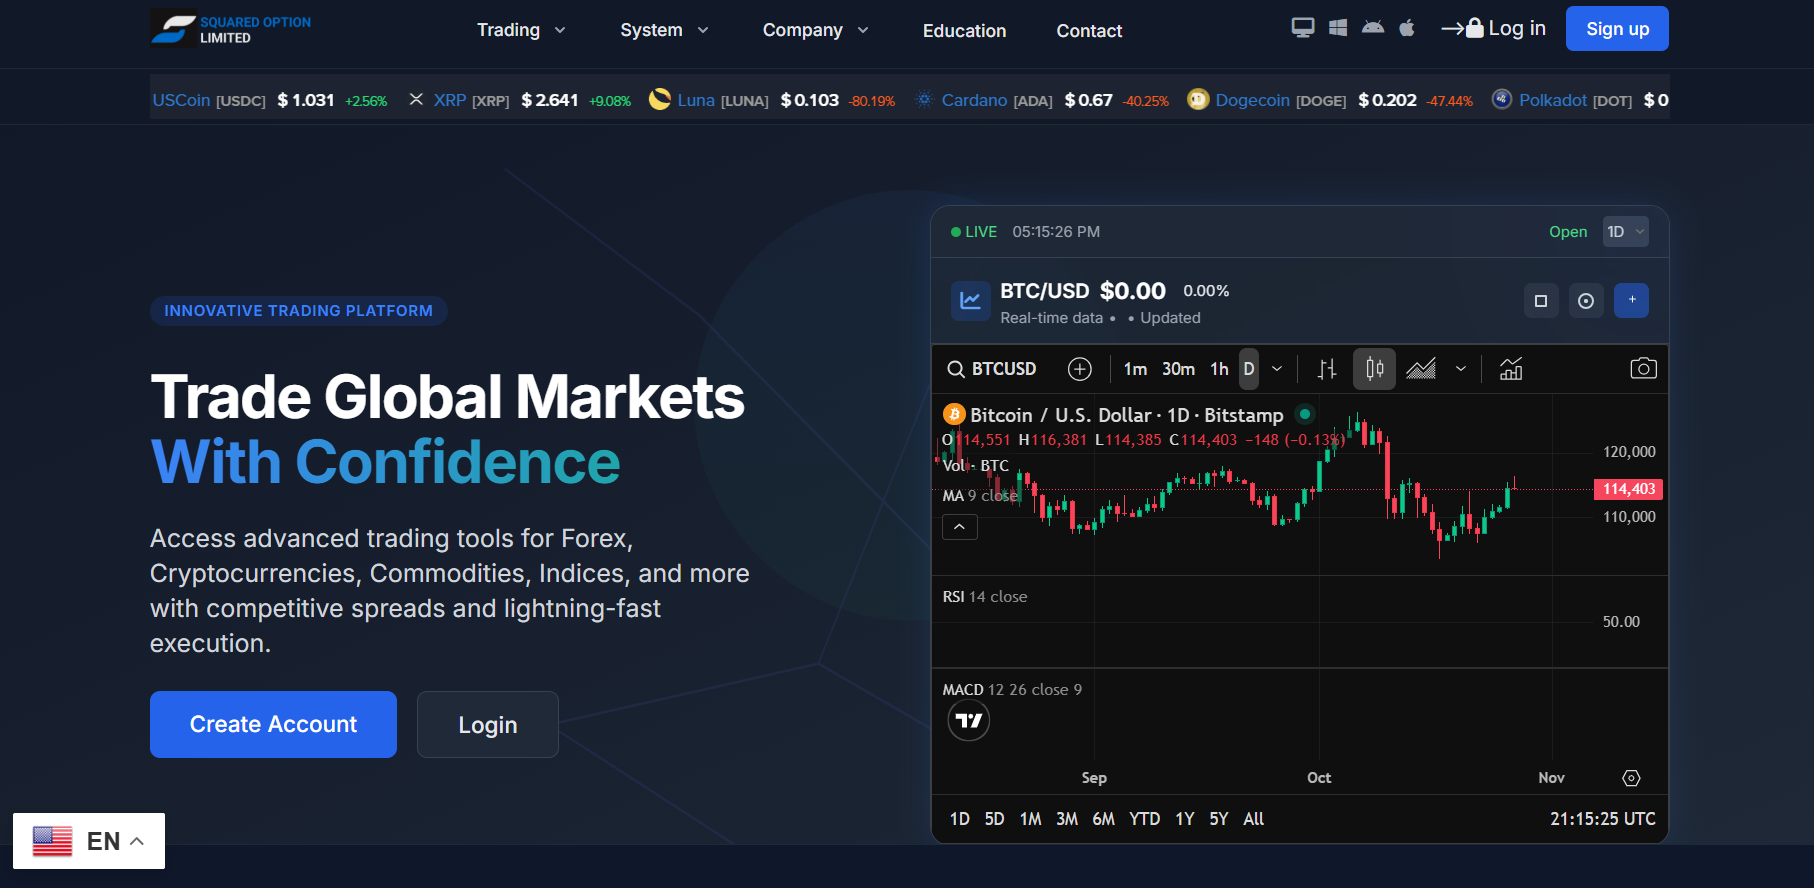Image resolution: width=1814 pixels, height=888 pixels.
Task: Click the XRP ticker icon
Action: (x=417, y=100)
